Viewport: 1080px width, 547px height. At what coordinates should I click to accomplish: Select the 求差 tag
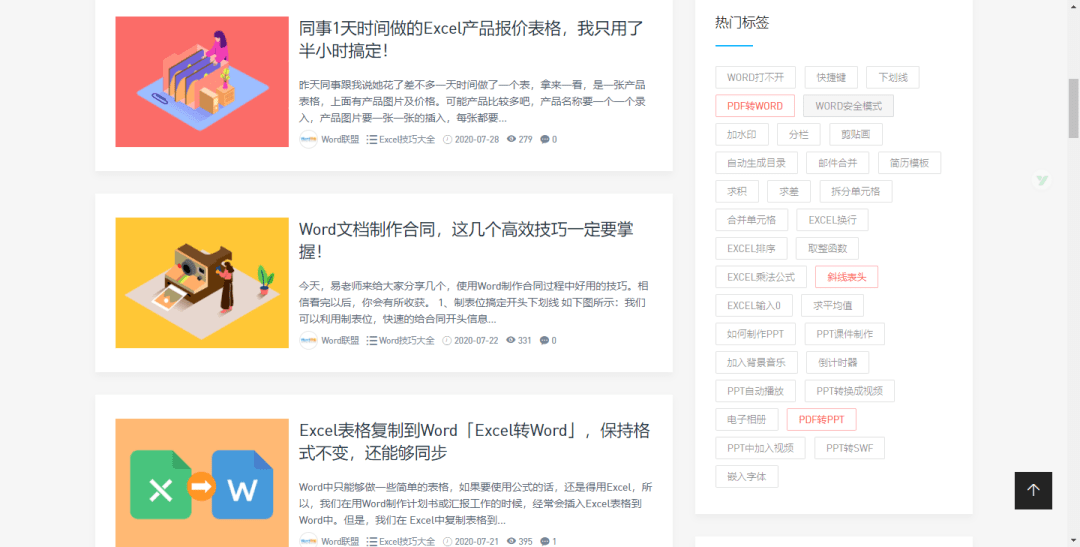point(789,192)
